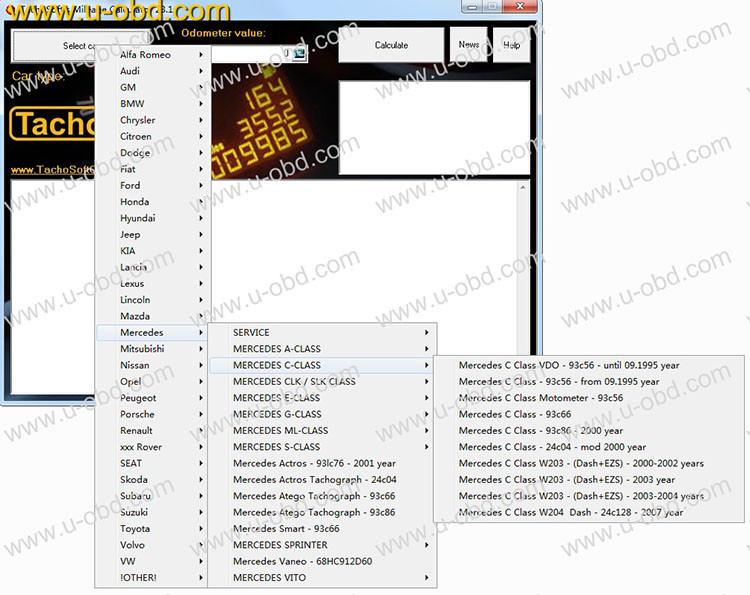Open the Audi brand submenu

coord(153,71)
